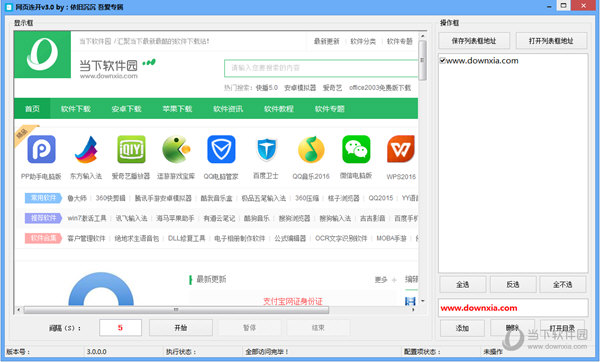Open the 软件资讯 nav tab

click(x=228, y=109)
